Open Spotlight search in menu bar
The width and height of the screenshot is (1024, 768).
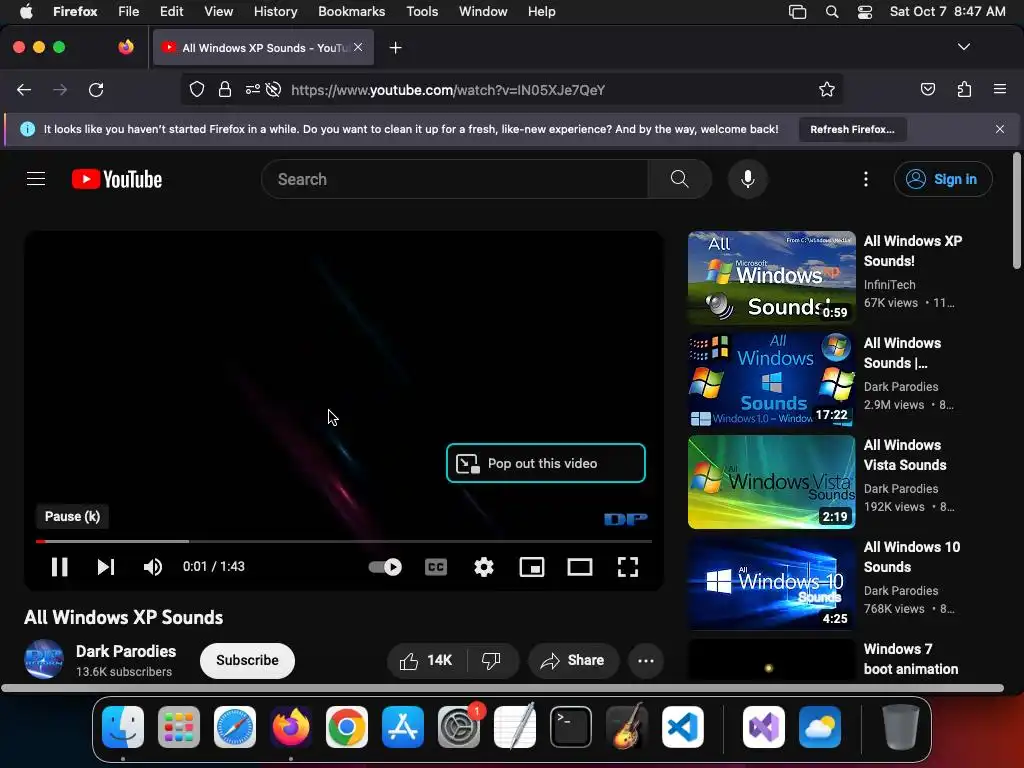[x=831, y=12]
